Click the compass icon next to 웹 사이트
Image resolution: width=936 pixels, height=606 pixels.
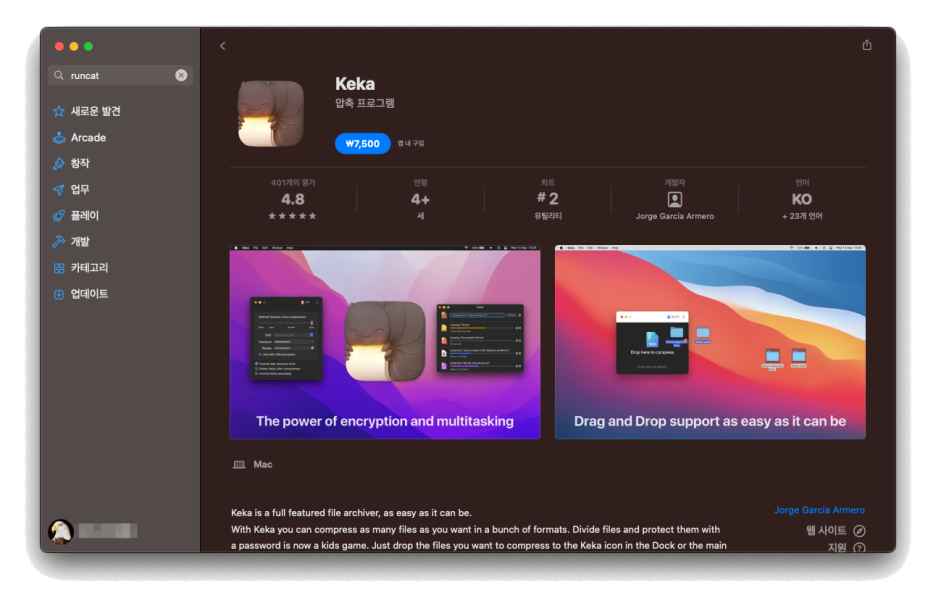coord(860,531)
